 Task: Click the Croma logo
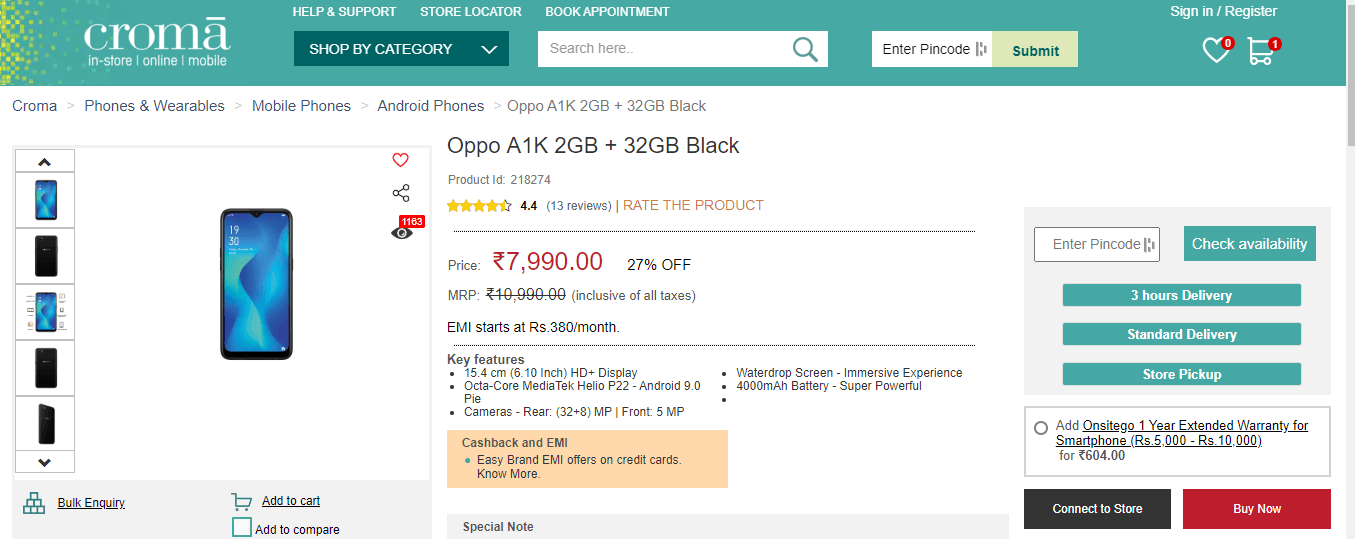click(x=157, y=43)
